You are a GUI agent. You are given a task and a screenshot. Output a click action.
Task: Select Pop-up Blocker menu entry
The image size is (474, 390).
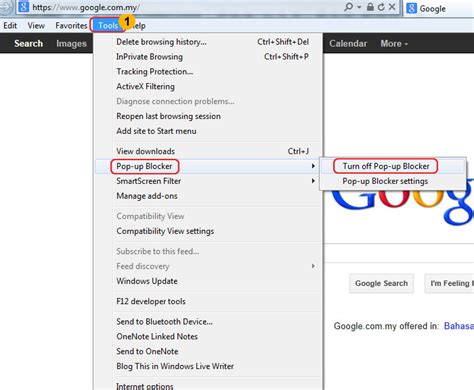click(x=208, y=166)
